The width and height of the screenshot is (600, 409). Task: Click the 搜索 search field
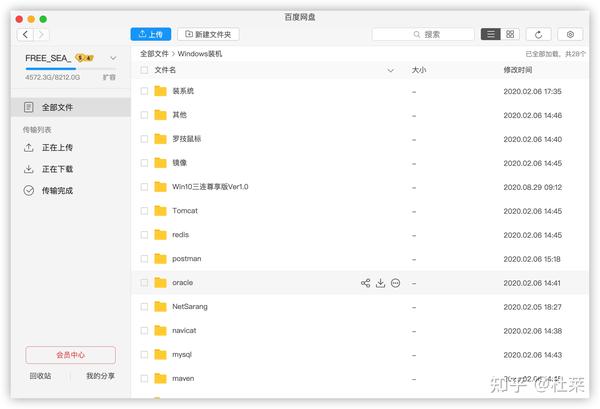click(423, 34)
